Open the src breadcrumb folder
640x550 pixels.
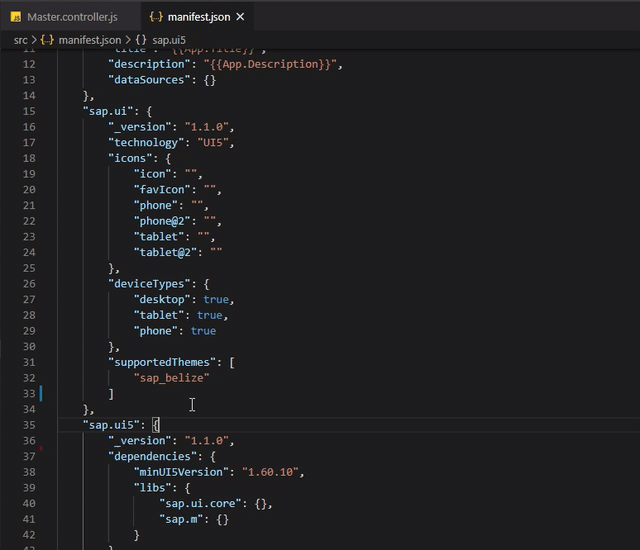[20, 40]
